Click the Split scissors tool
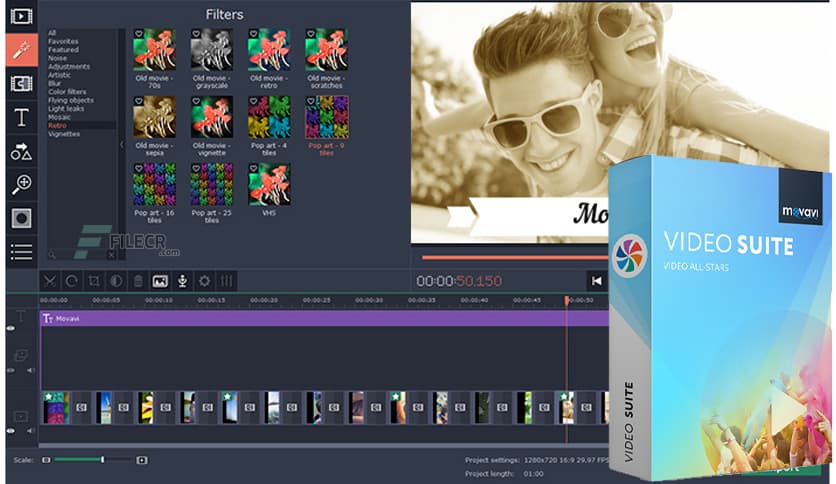836x484 pixels. pos(50,281)
